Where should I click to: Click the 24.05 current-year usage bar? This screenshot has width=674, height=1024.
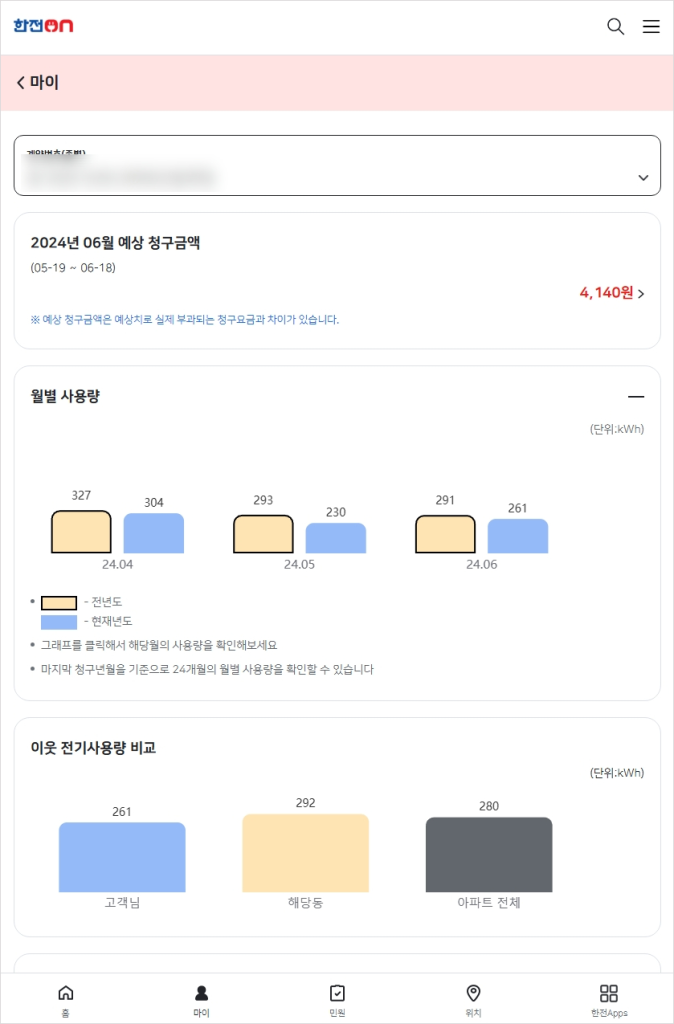coord(335,536)
